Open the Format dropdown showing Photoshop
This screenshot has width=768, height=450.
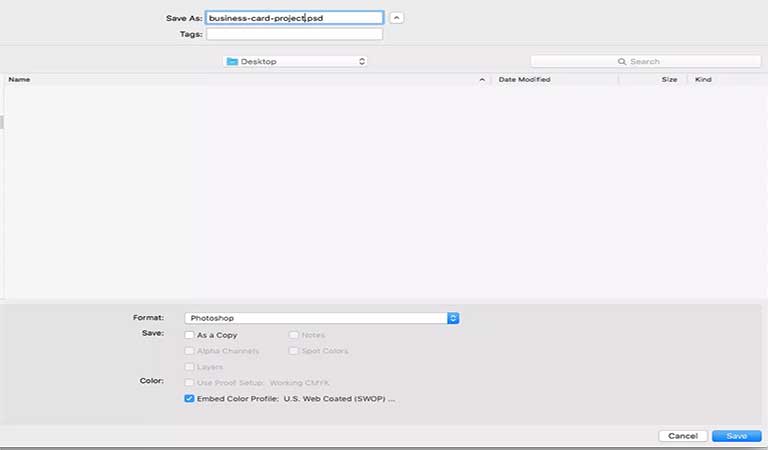point(322,318)
